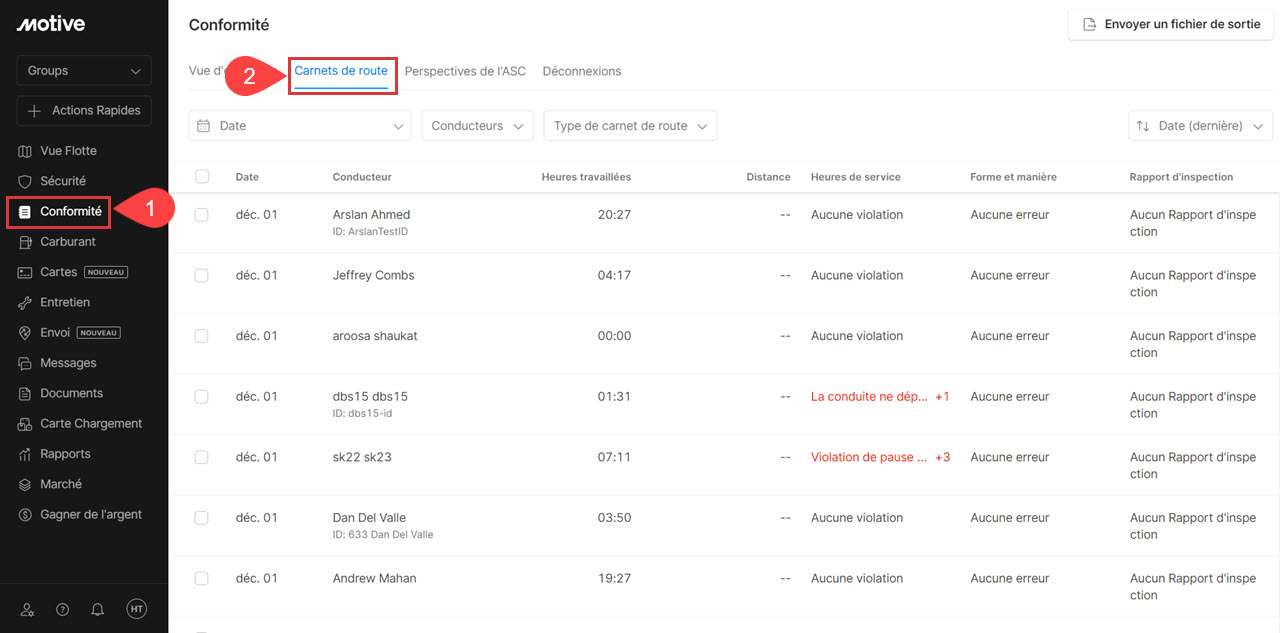This screenshot has width=1280, height=633.
Task: Click the Forme et manière header
Action: [1013, 177]
